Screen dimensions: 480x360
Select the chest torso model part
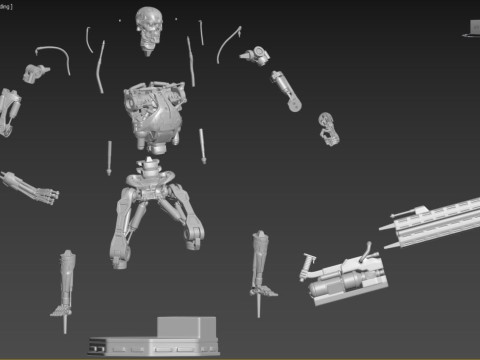click(x=154, y=117)
